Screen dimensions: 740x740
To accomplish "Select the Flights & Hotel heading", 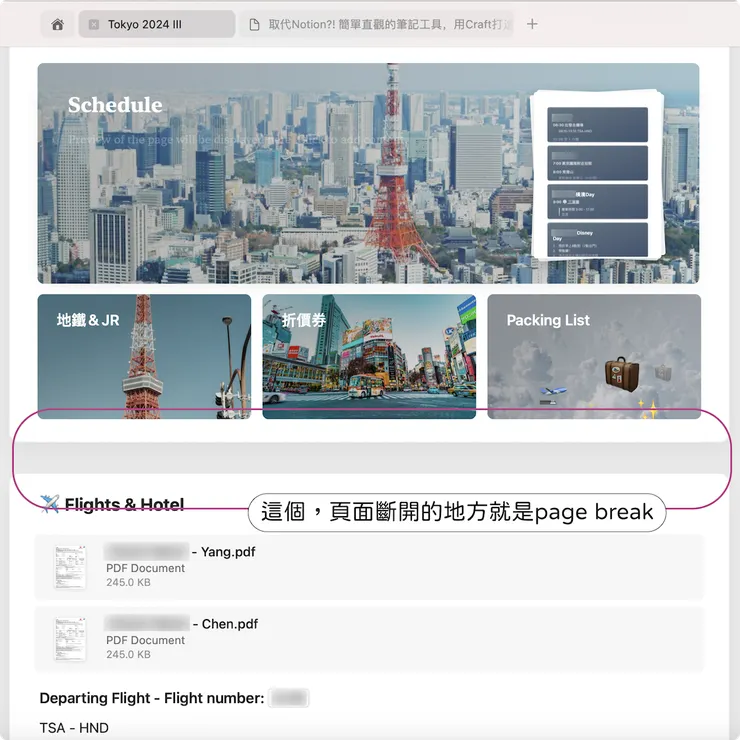I will click(x=124, y=505).
